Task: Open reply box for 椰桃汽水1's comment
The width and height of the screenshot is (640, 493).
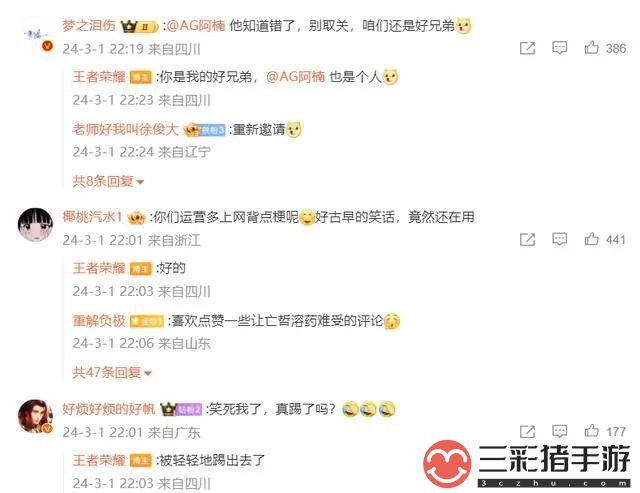Action: pos(559,239)
